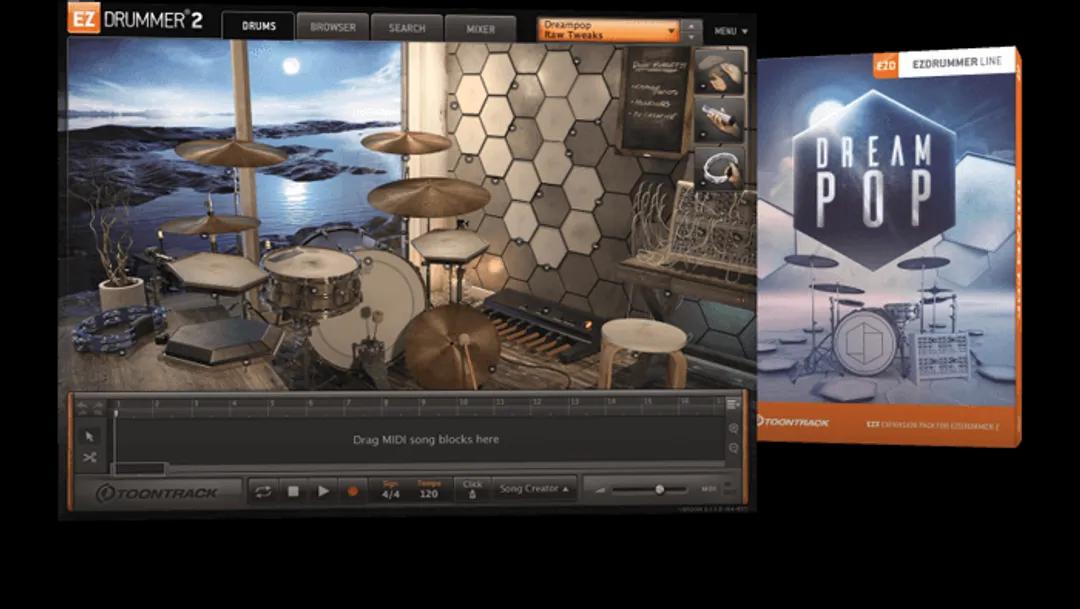Expand the Song Creator panel
This screenshot has width=1080, height=609.
click(532, 489)
